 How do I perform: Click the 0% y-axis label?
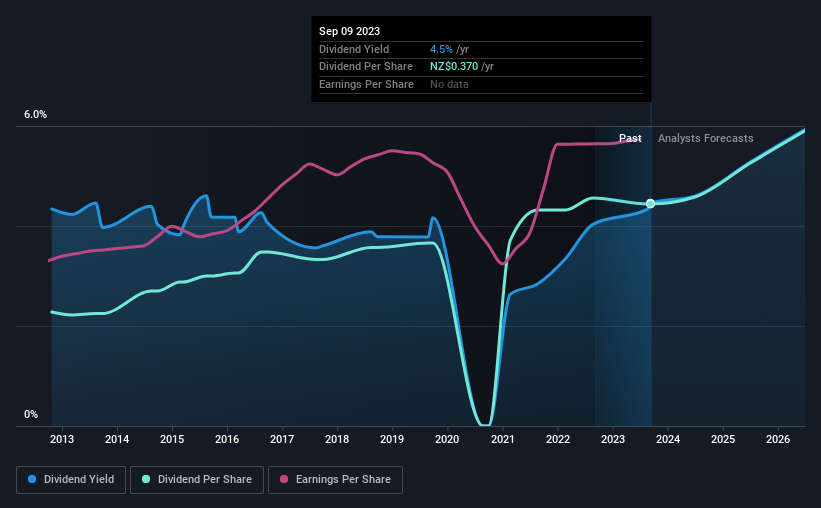[31, 414]
